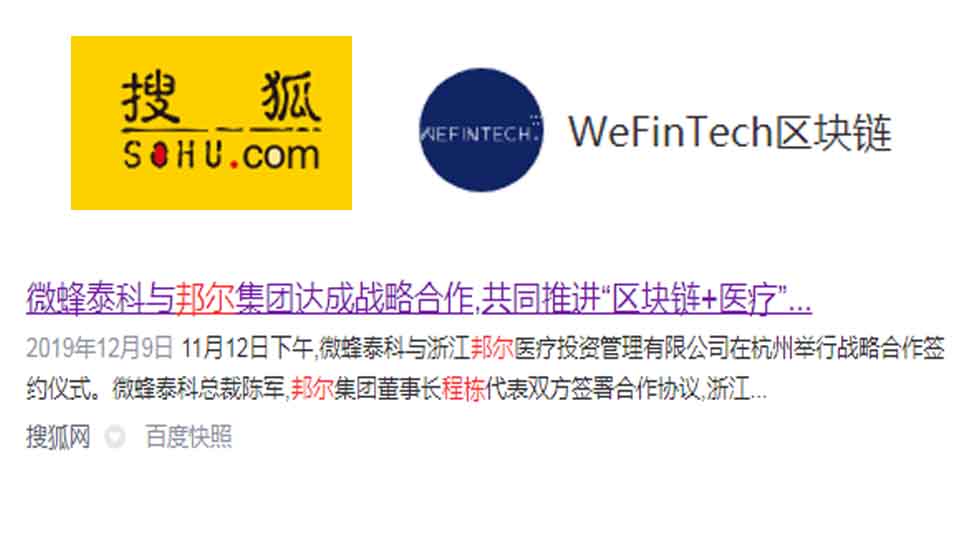Click the snippet line mentioning 杭州举行战略合作

[x=485, y=349]
